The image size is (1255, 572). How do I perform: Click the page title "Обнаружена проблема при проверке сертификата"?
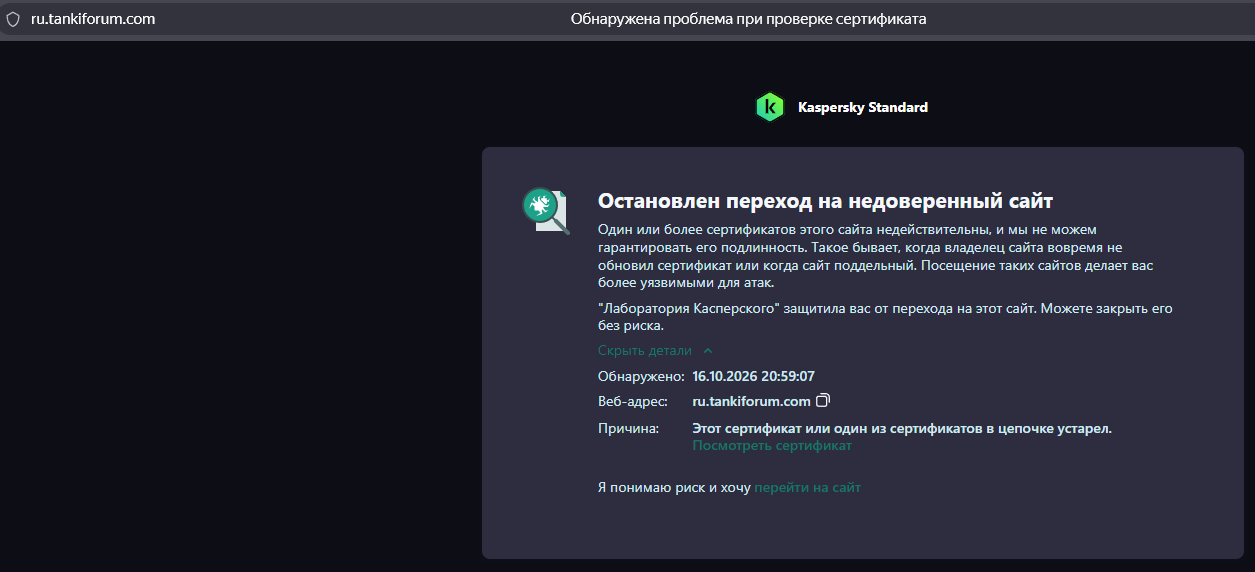[748, 19]
